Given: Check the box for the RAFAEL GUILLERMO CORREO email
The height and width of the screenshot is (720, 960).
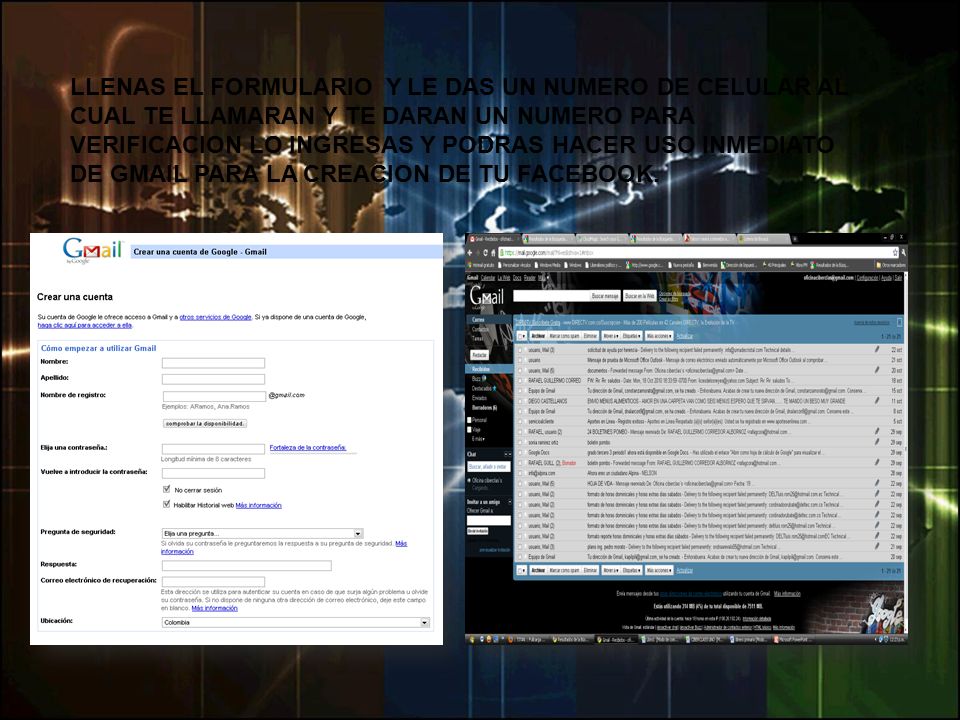Looking at the screenshot, I should click(x=520, y=380).
